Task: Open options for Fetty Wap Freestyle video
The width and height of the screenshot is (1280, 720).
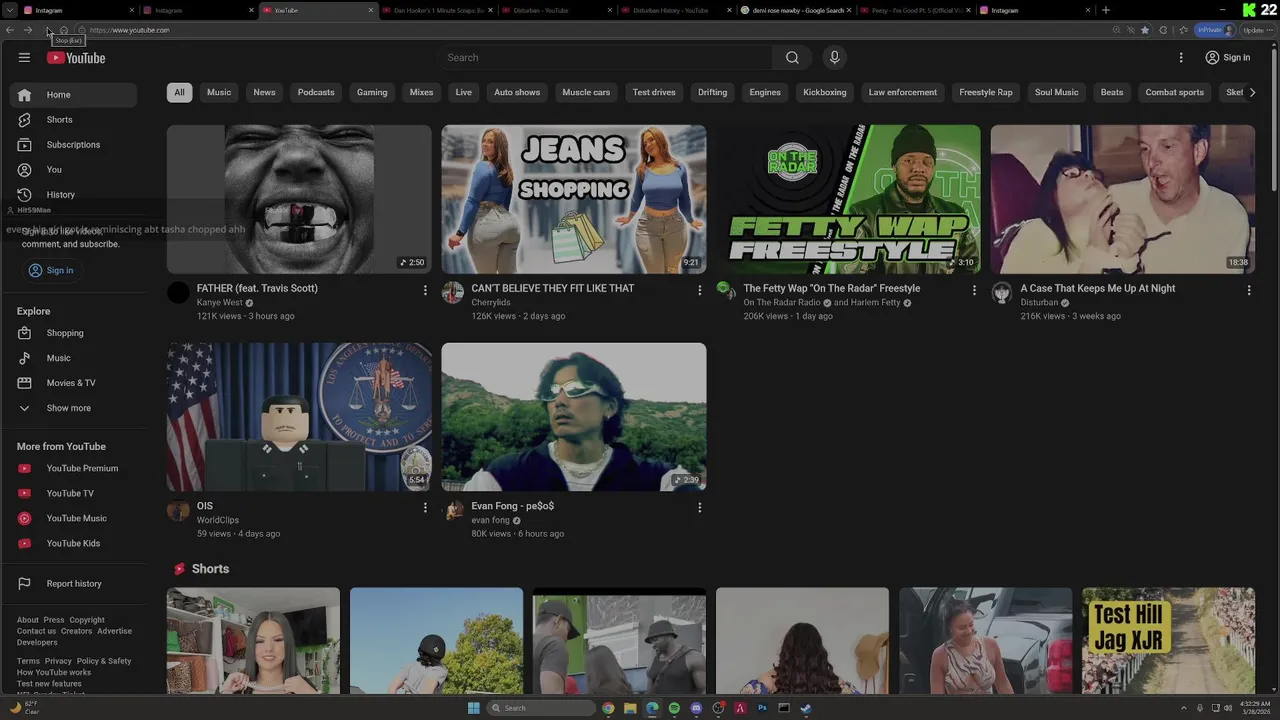Action: [974, 290]
